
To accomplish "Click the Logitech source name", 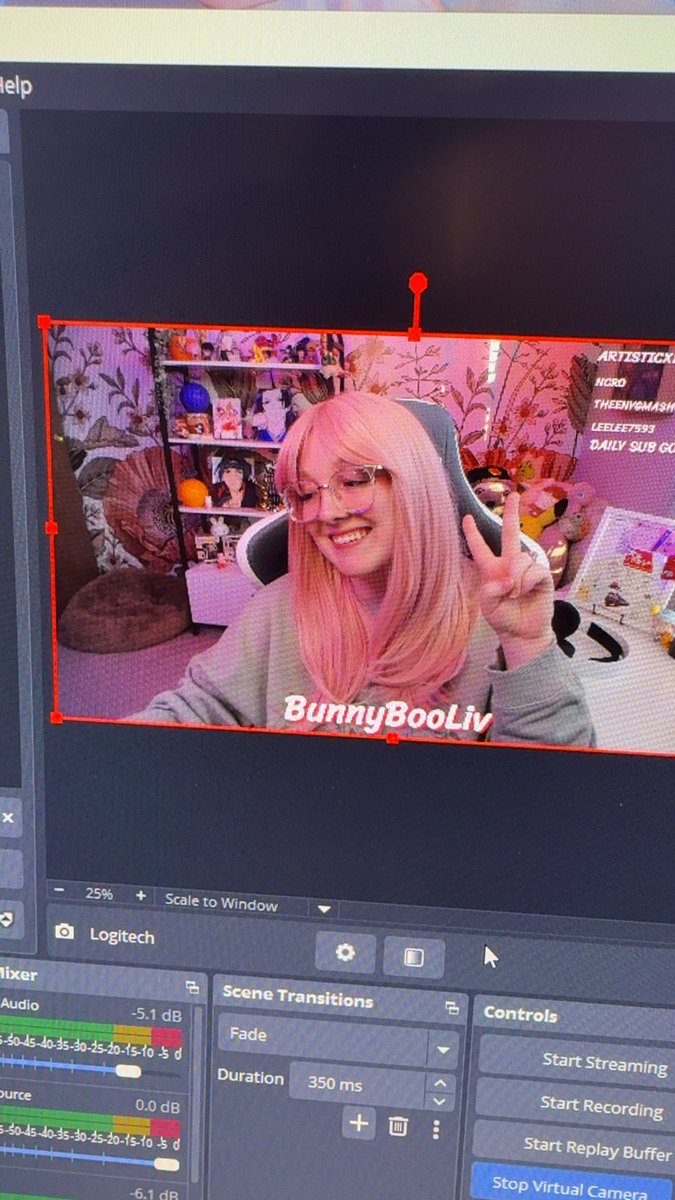I will pyautogui.click(x=122, y=936).
